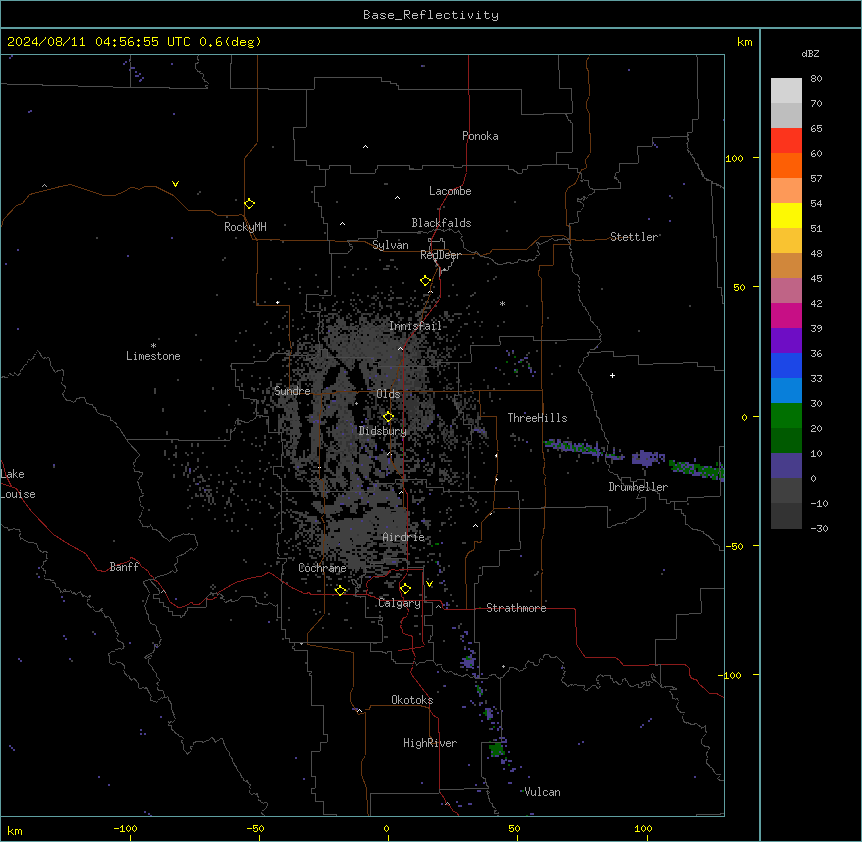Select the Drumheller label
This screenshot has height=842, width=862.
pos(638,487)
